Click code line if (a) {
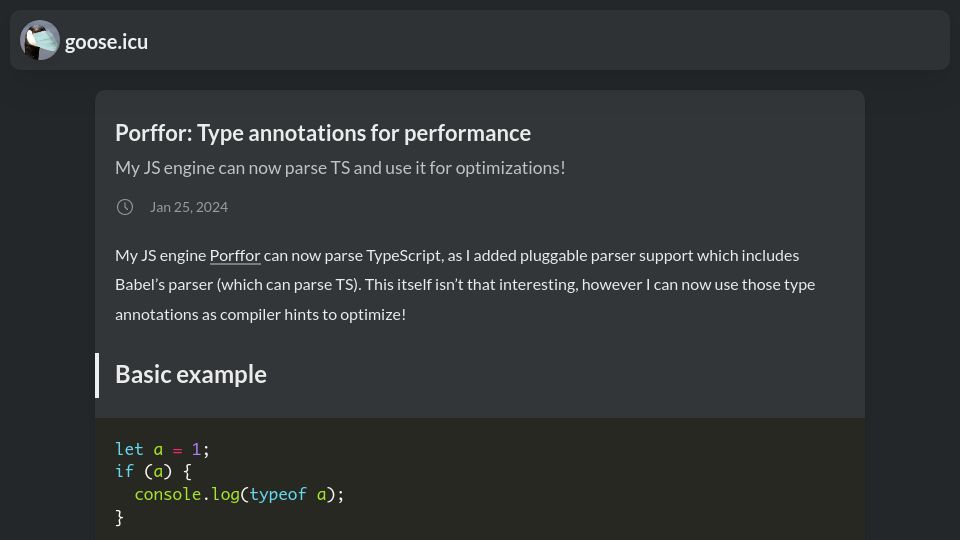Viewport: 960px width, 540px height. [x=153, y=471]
